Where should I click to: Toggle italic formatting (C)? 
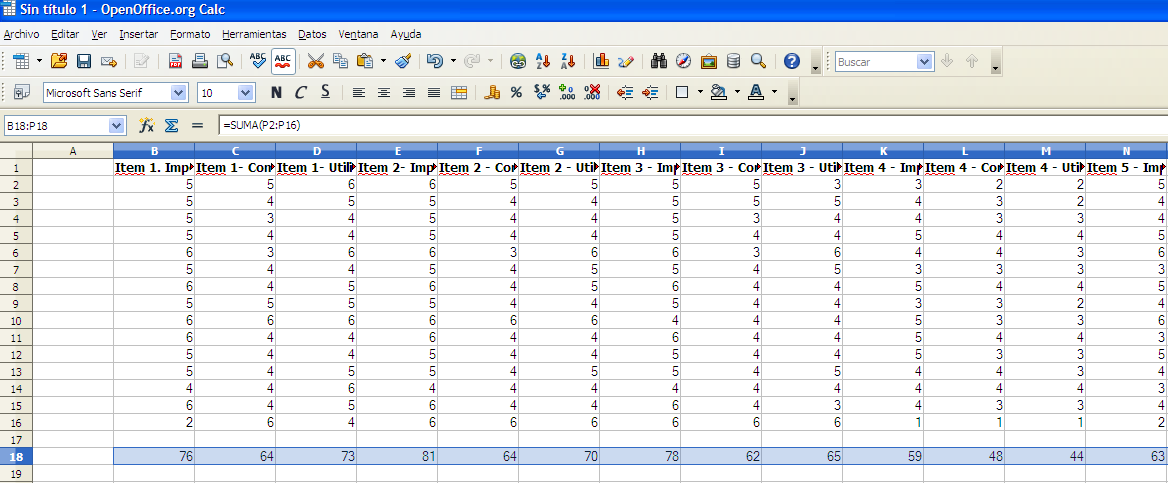click(x=300, y=93)
